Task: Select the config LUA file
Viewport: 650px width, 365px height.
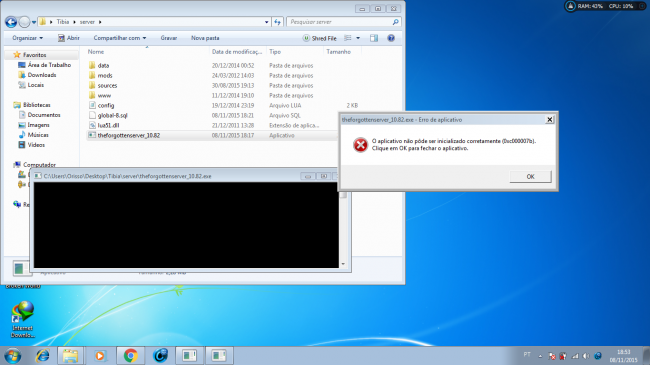Action: point(106,105)
